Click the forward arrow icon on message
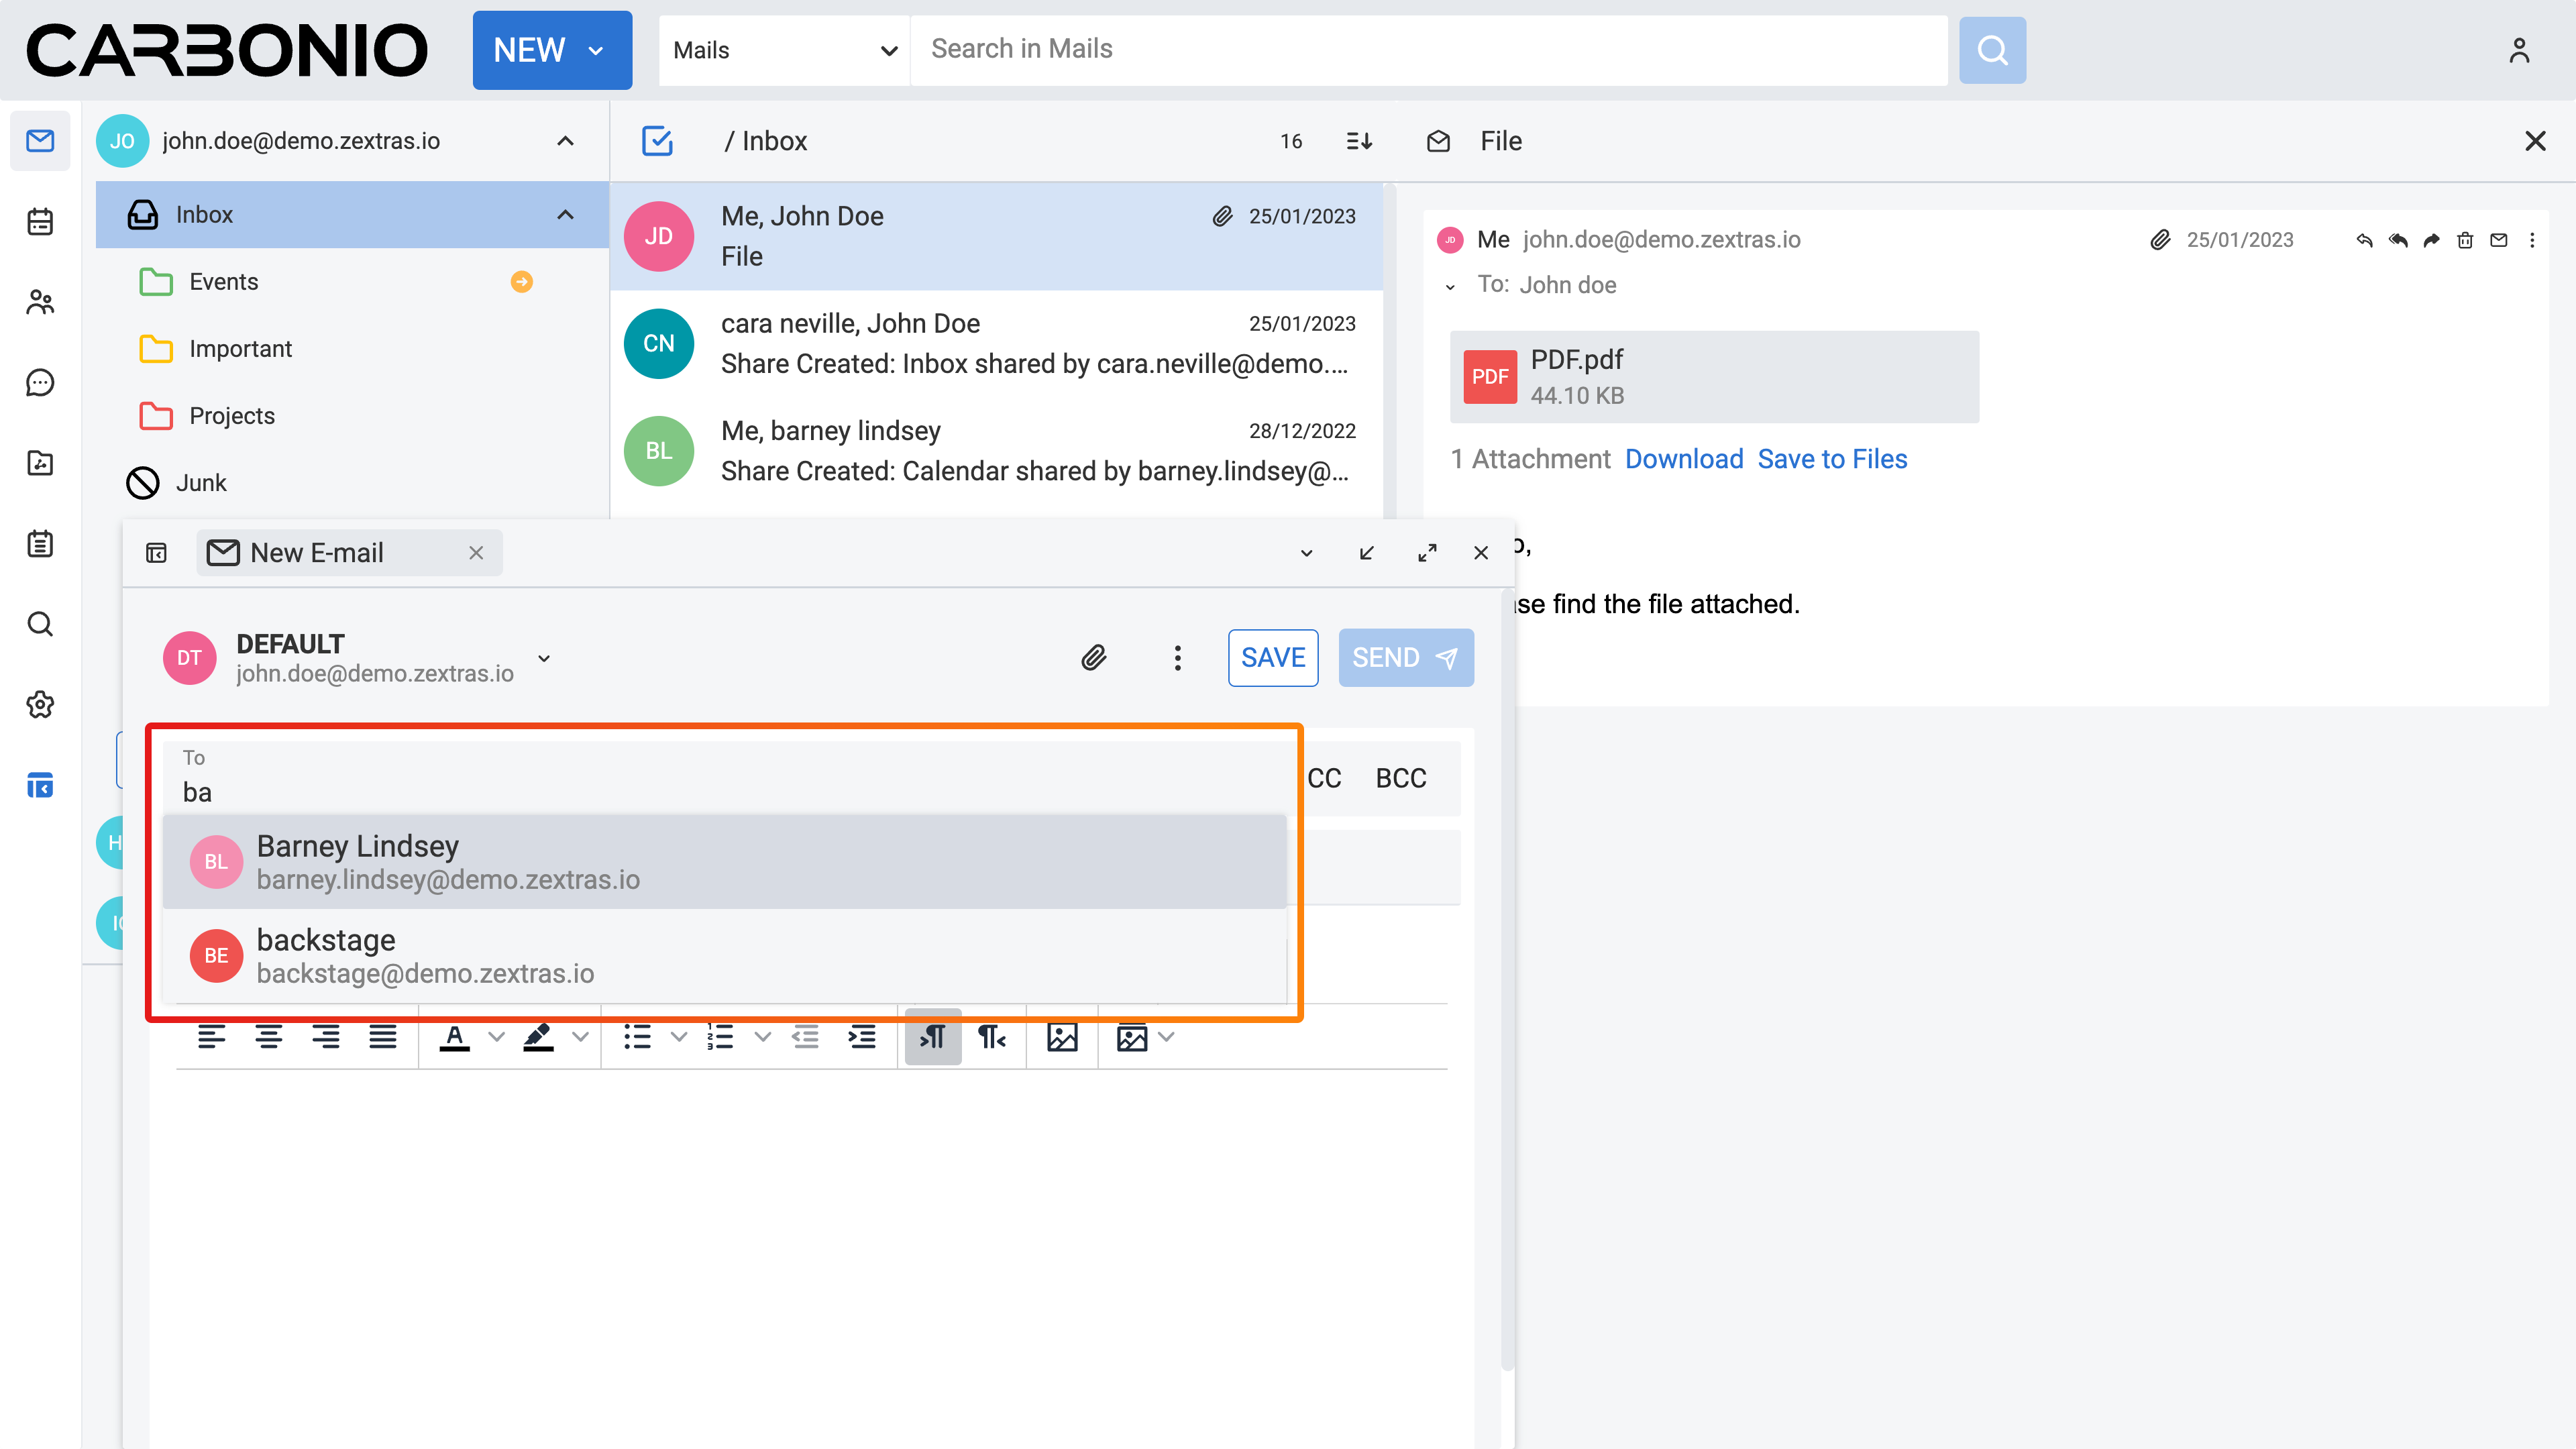Screen dimensions: 2576x1449 click(x=2431, y=240)
